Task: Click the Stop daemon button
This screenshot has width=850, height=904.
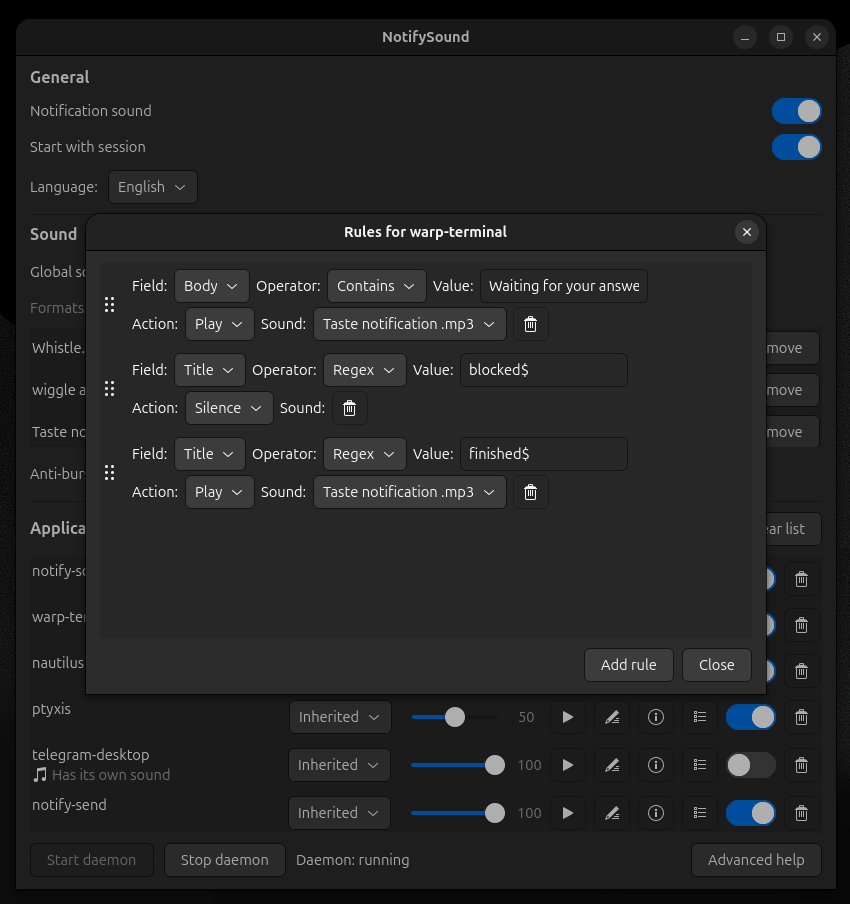Action: click(x=225, y=860)
